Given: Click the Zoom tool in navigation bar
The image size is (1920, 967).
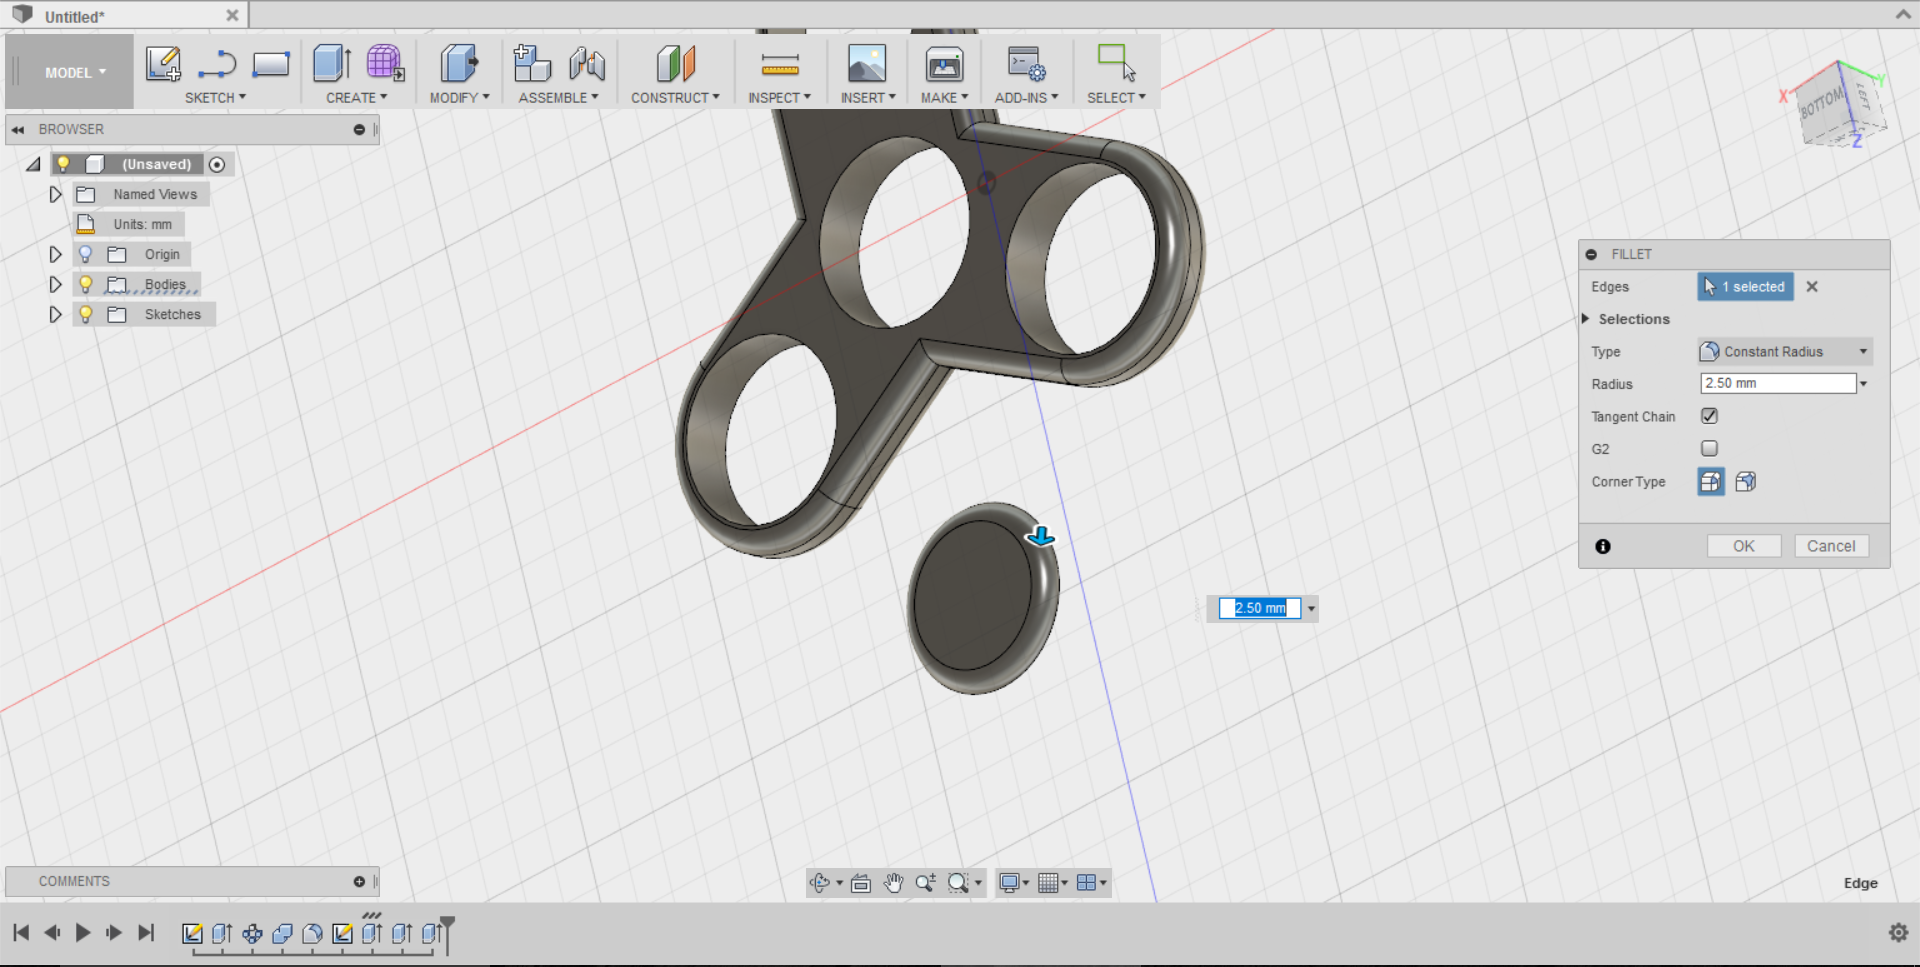Looking at the screenshot, I should coord(925,883).
